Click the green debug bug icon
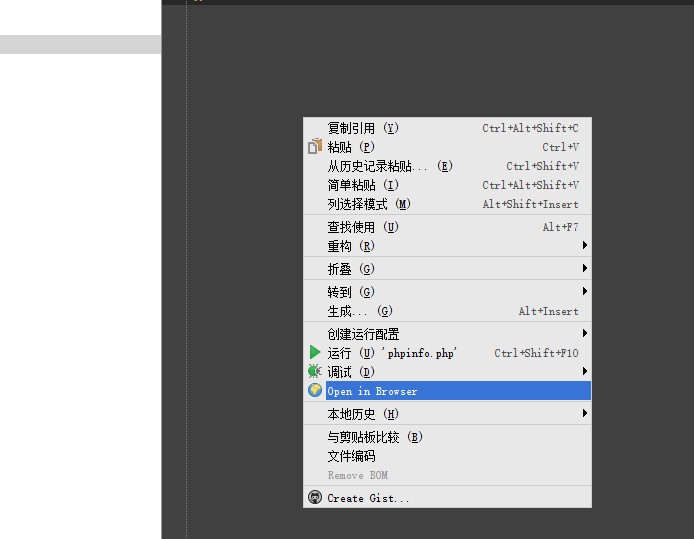Screen dimensions: 694x539 pos(315,371)
